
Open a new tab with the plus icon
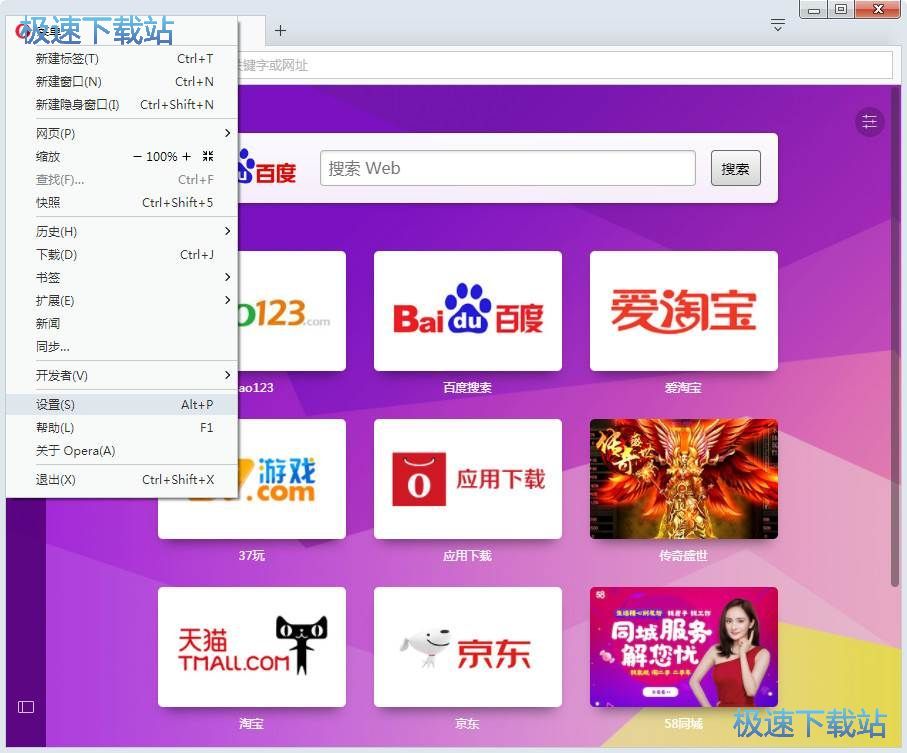coord(281,31)
